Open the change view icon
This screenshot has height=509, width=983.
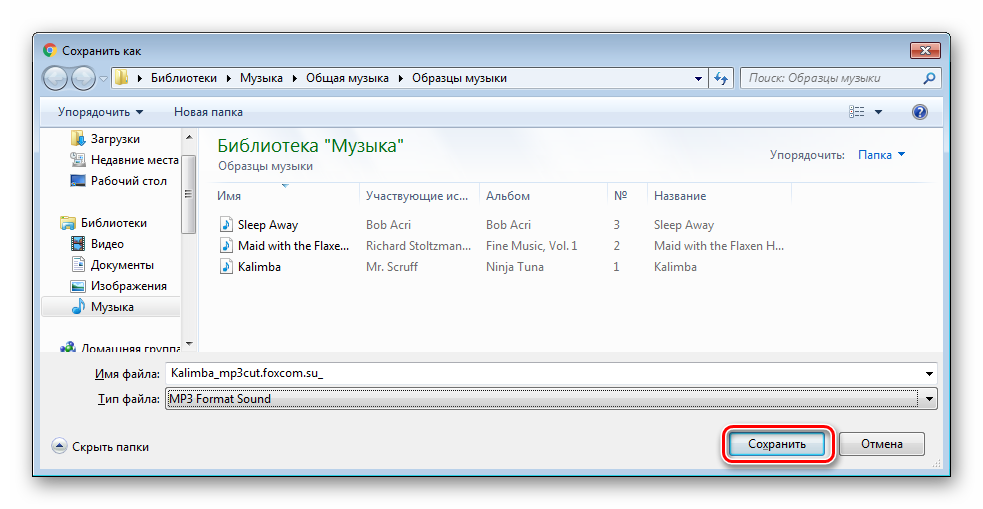856,112
